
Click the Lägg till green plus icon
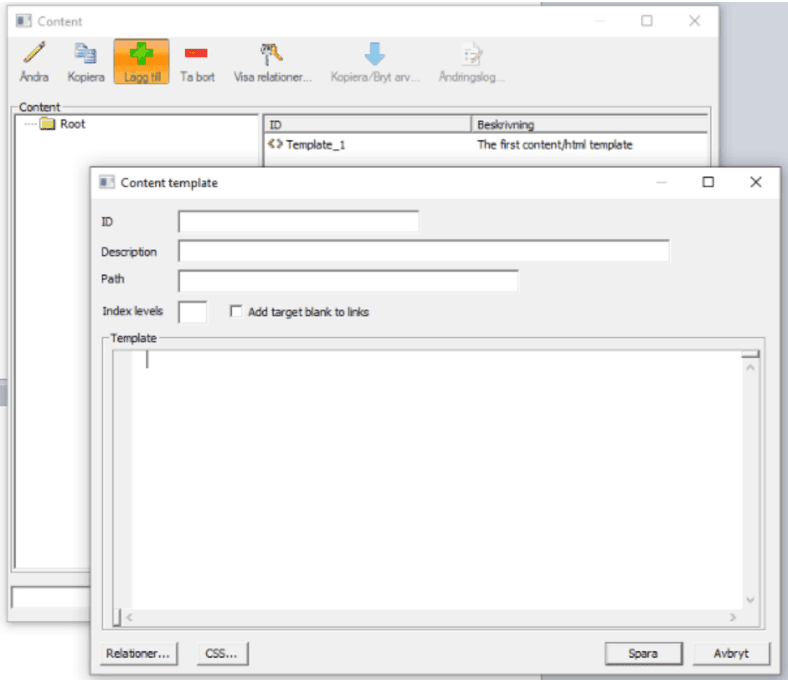(141, 54)
